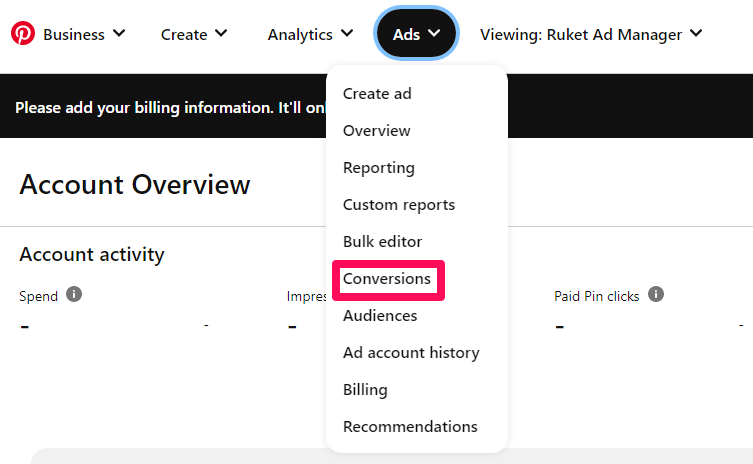
Task: Select Custom reports menu entry
Action: 399,205
